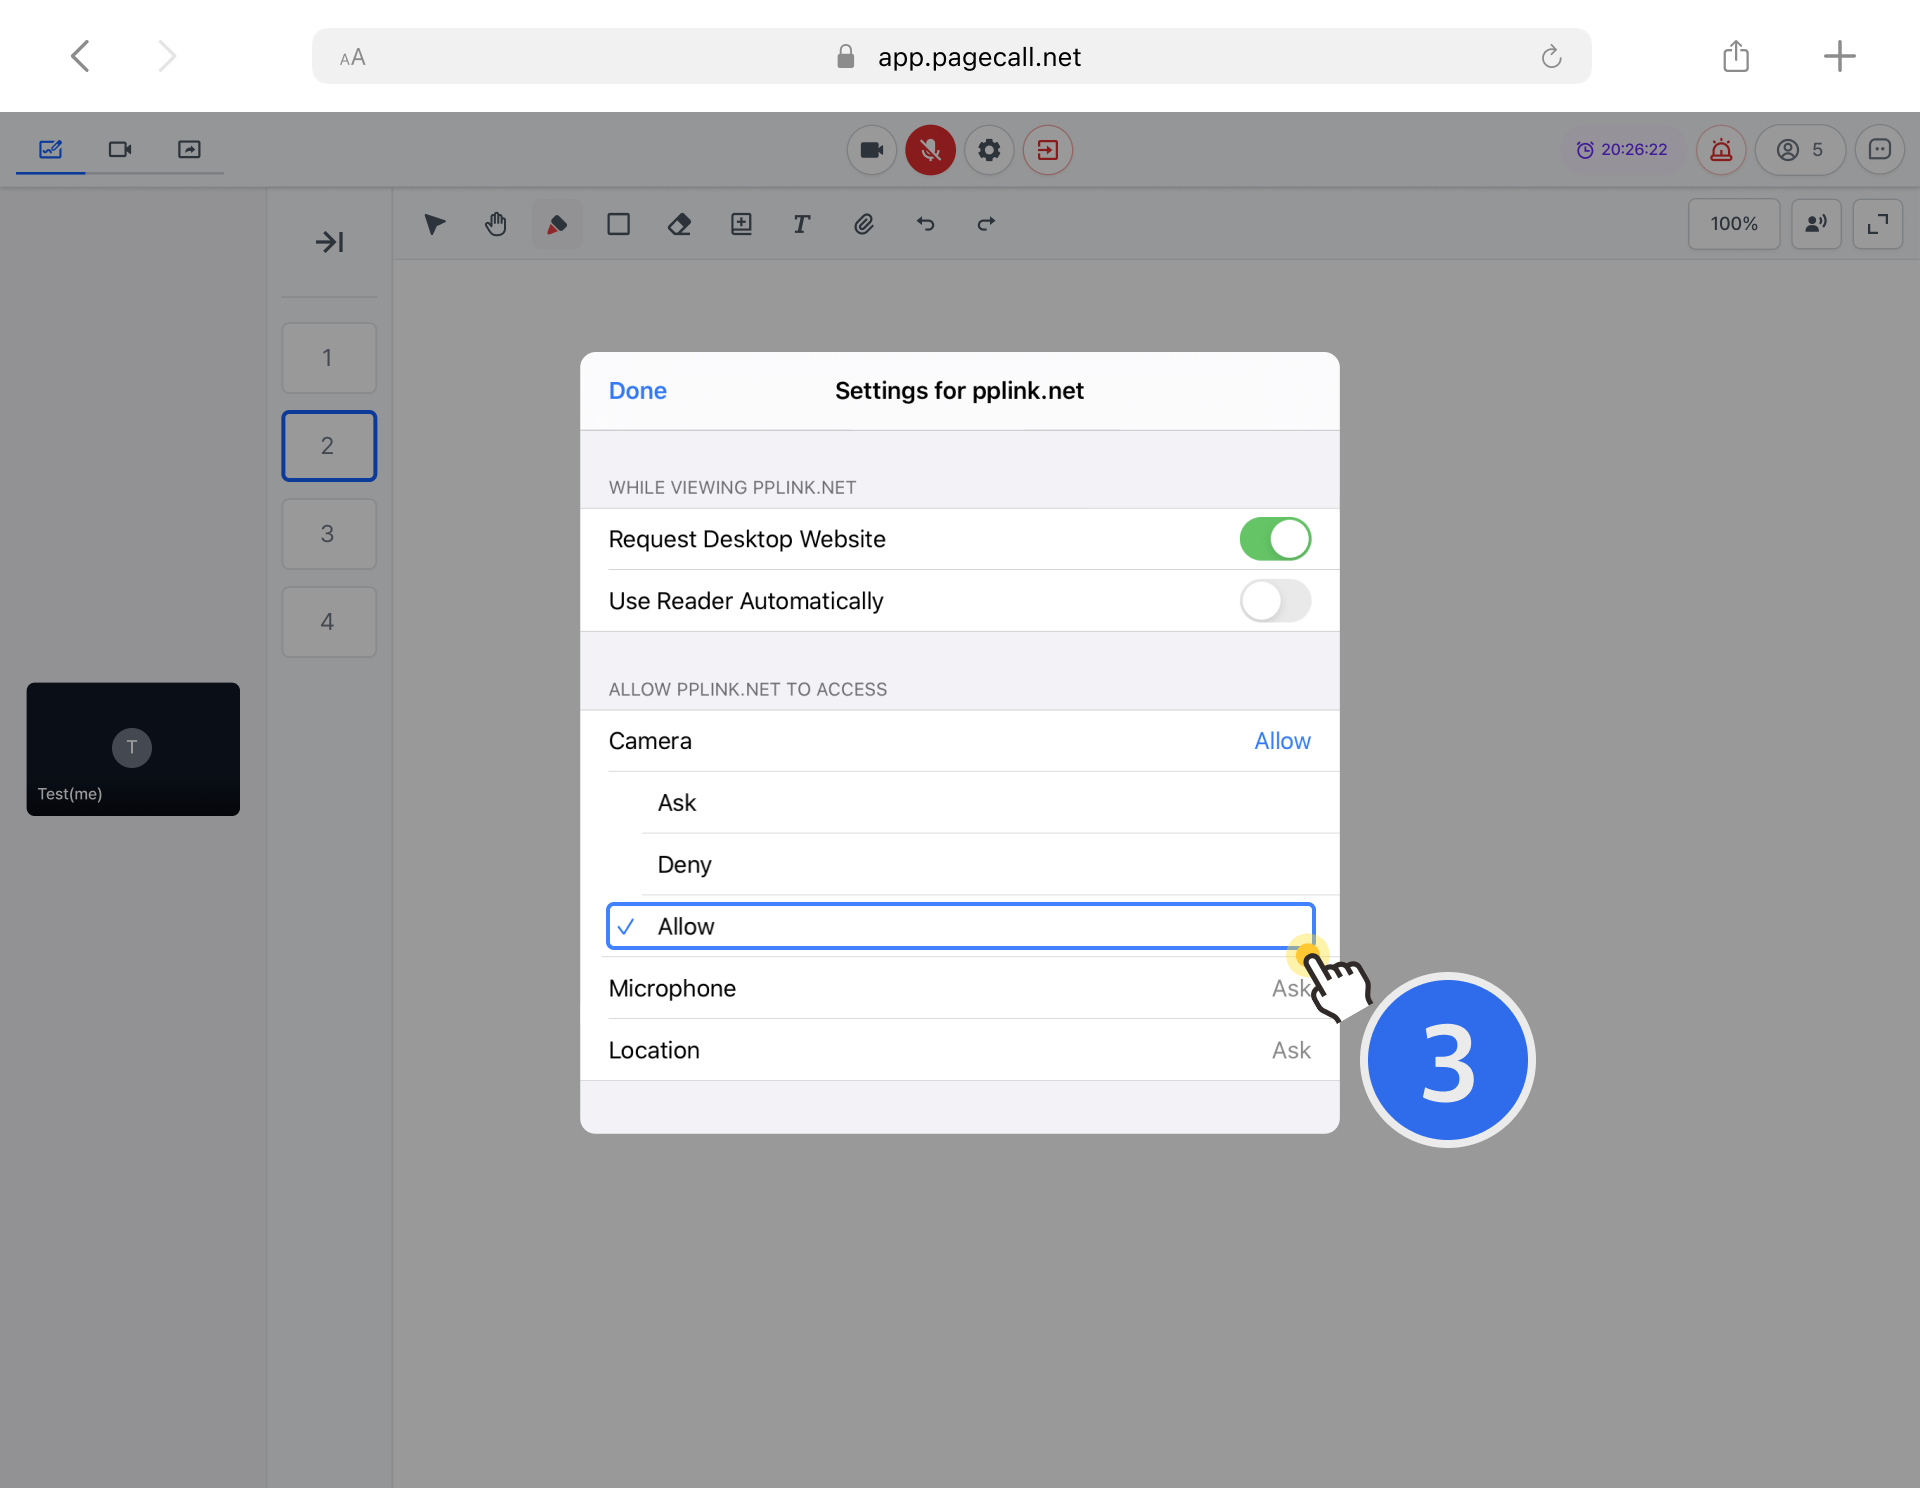Redo the last action
This screenshot has height=1488, width=1920.
[x=986, y=224]
